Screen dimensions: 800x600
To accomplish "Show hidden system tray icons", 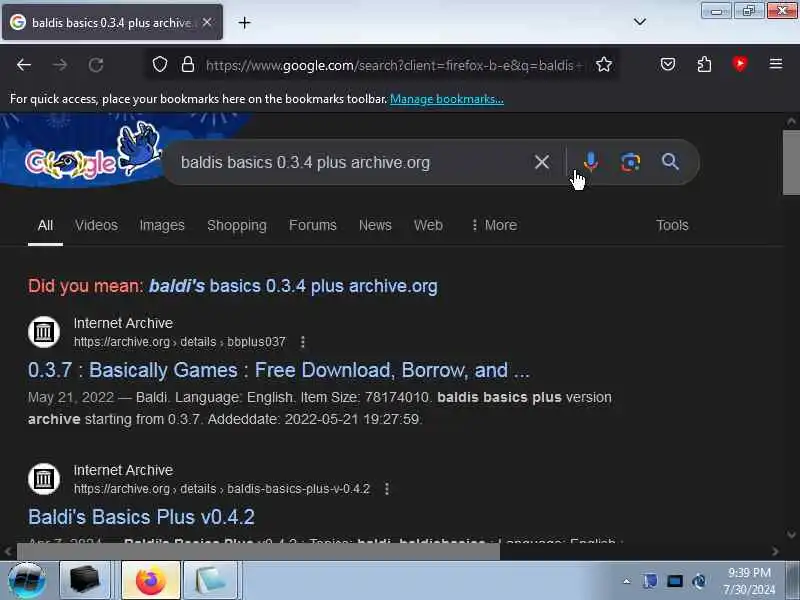I will [627, 581].
